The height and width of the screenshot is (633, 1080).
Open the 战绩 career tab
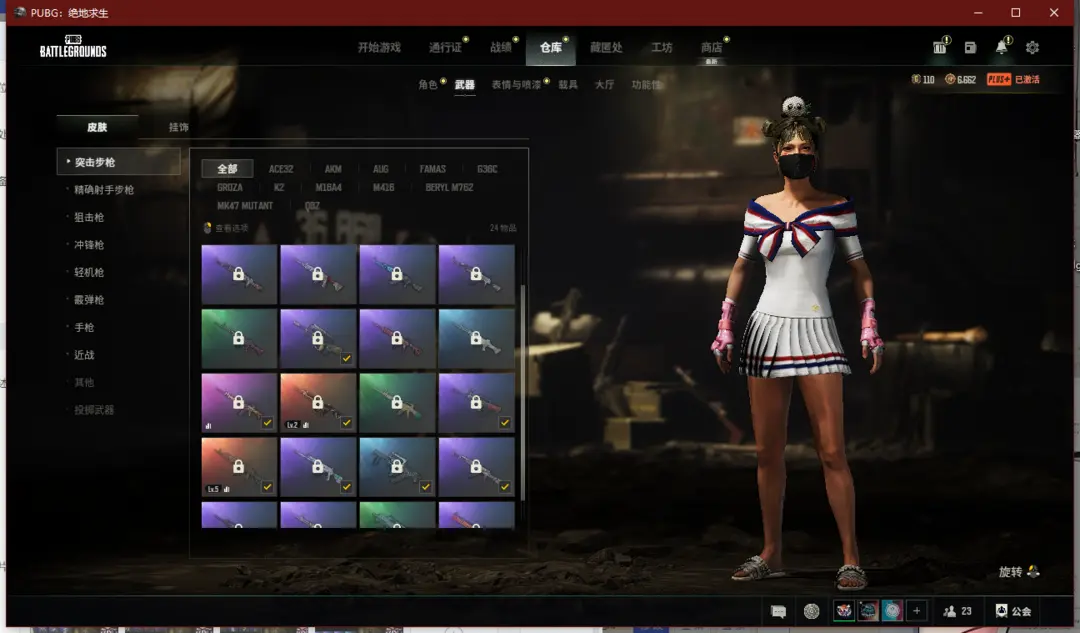point(501,48)
